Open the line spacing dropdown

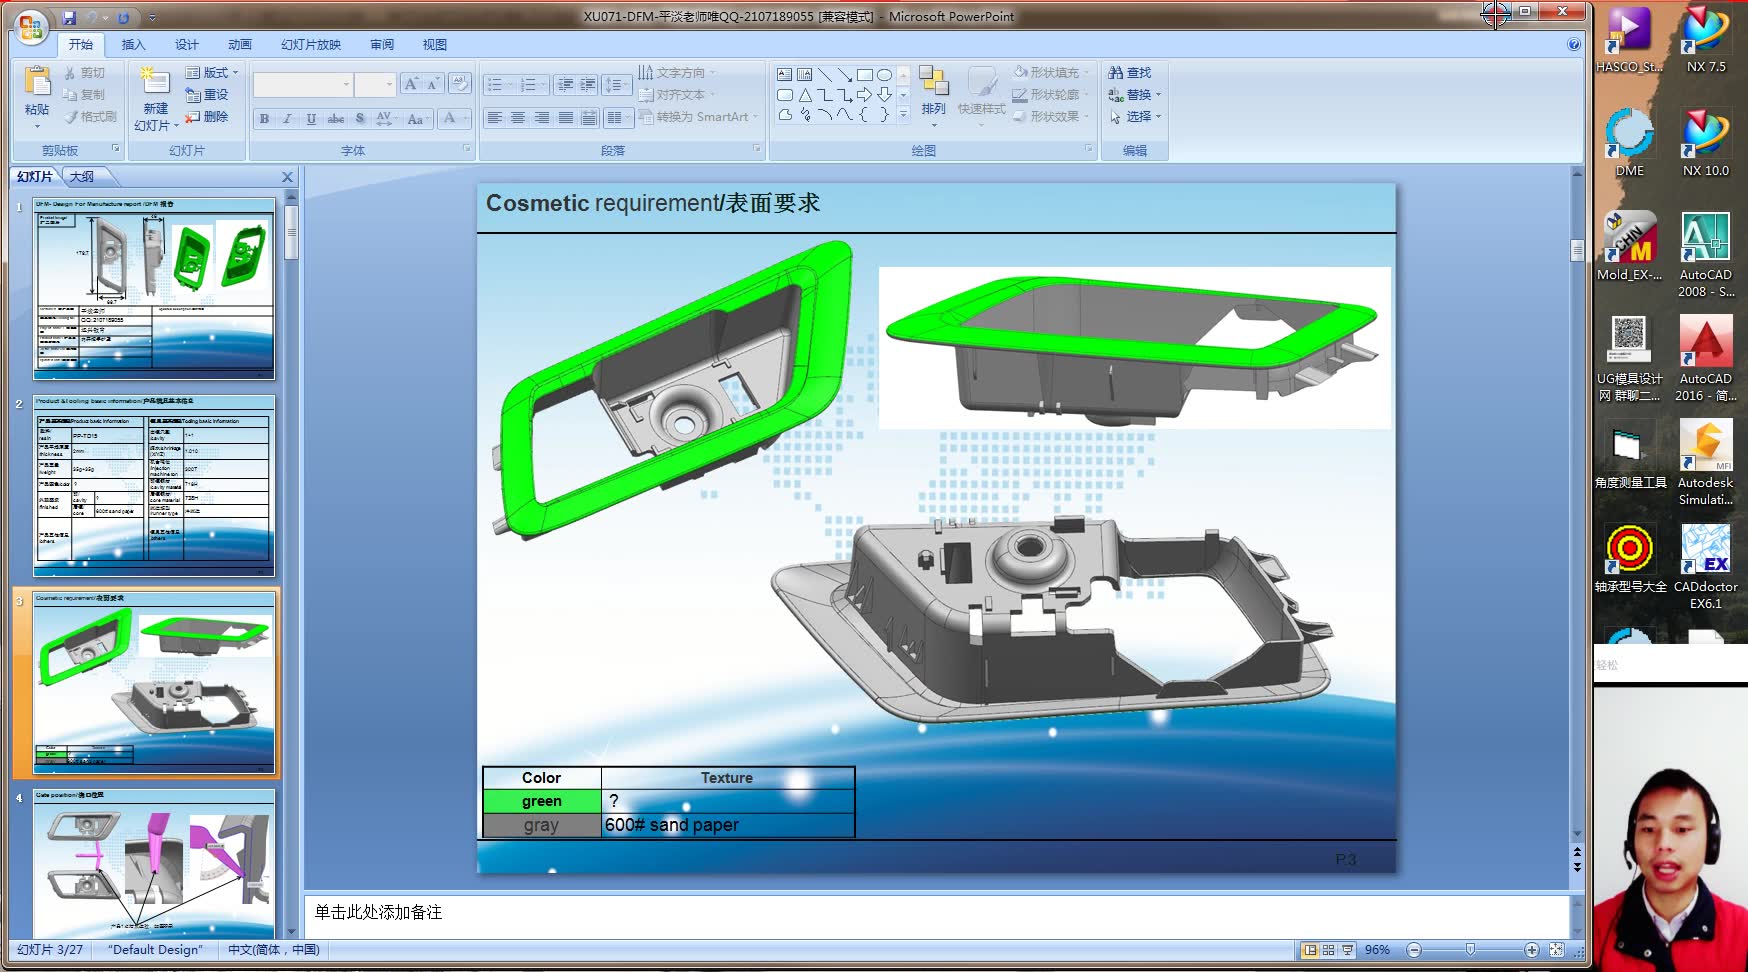coord(617,85)
